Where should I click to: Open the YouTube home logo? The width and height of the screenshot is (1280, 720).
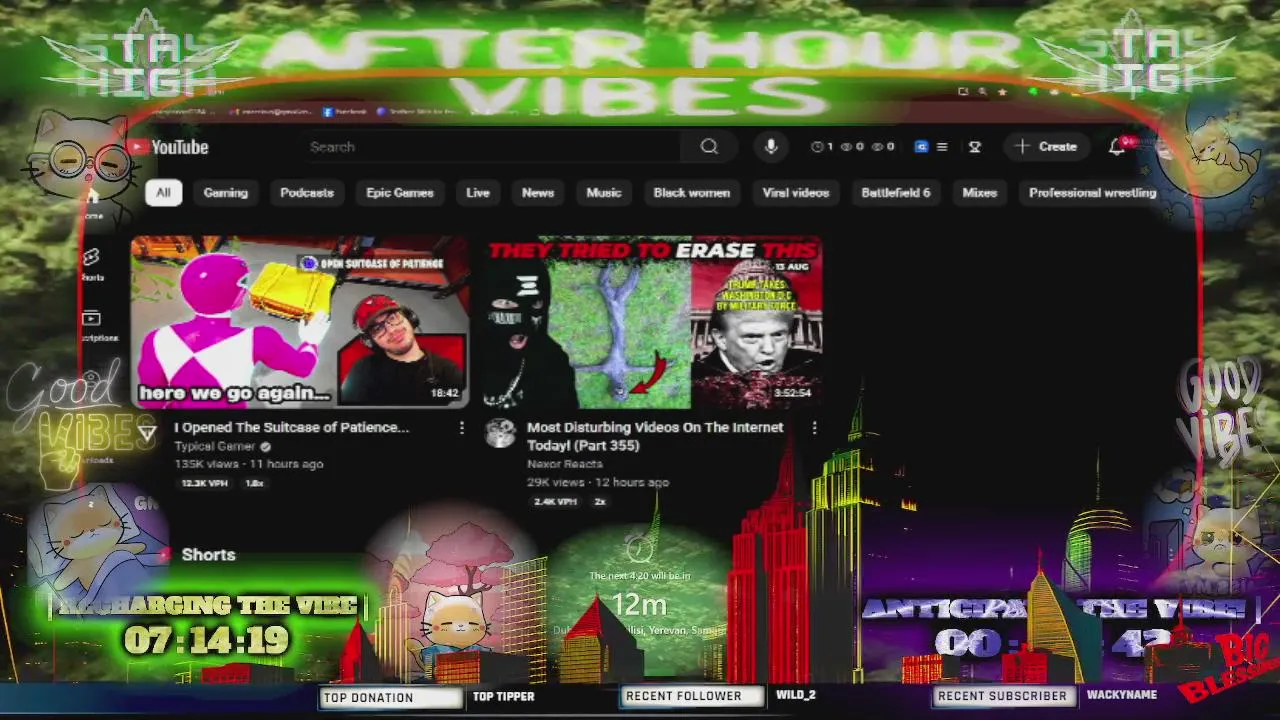pyautogui.click(x=168, y=147)
